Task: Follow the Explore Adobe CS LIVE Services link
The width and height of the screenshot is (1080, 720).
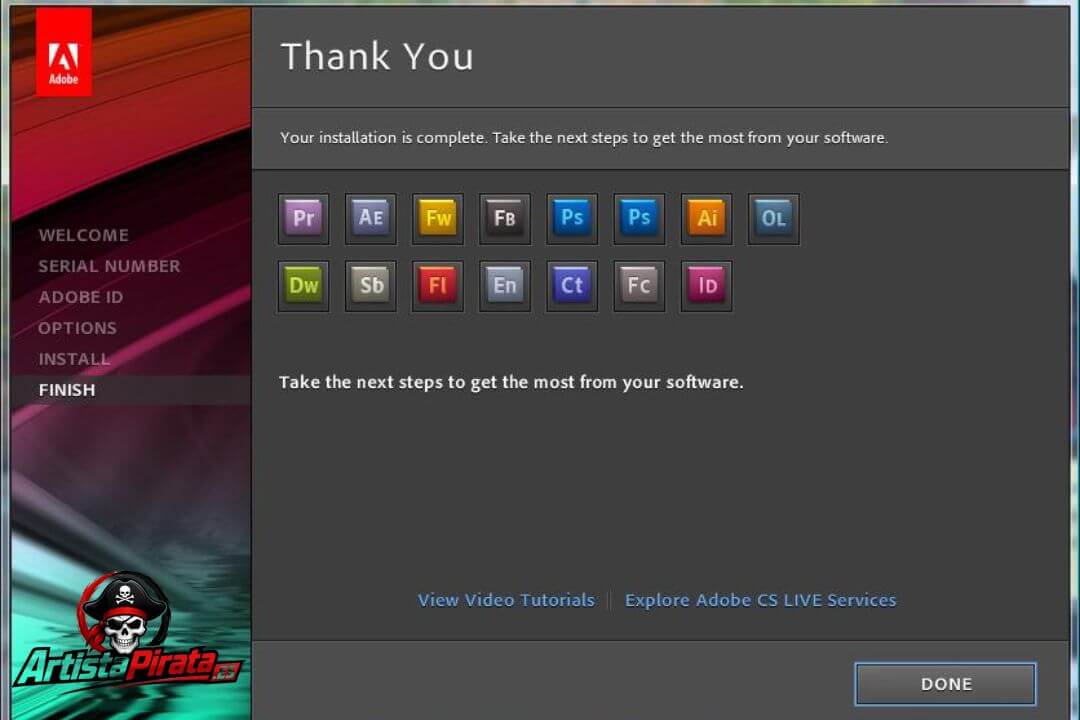Action: click(x=760, y=600)
